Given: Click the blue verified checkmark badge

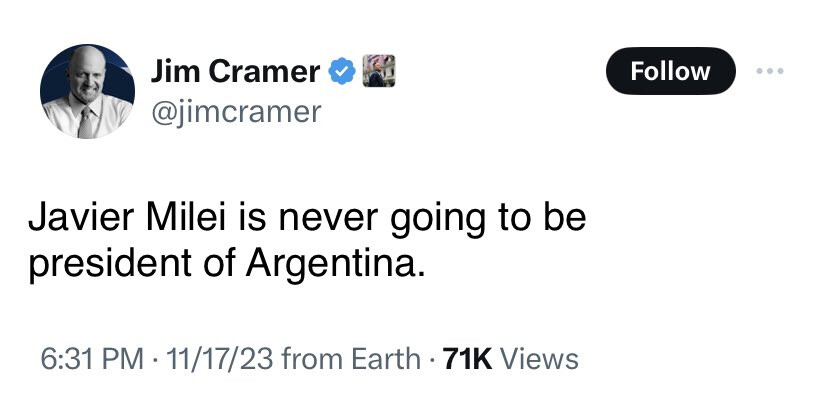Looking at the screenshot, I should [342, 71].
